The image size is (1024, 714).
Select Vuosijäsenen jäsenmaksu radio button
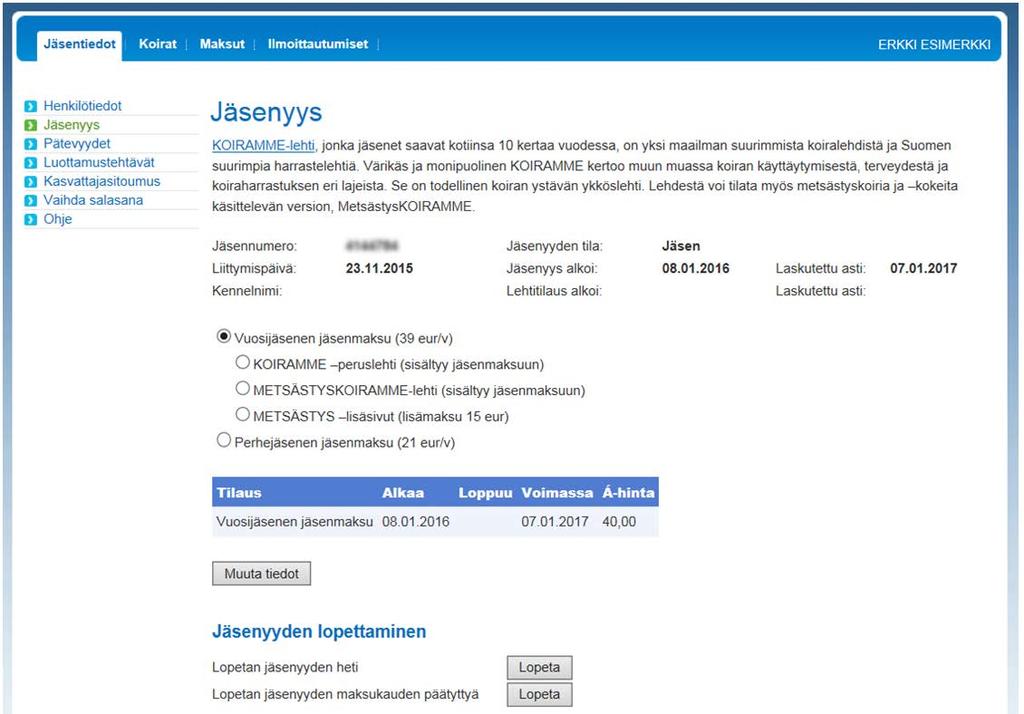coord(223,336)
